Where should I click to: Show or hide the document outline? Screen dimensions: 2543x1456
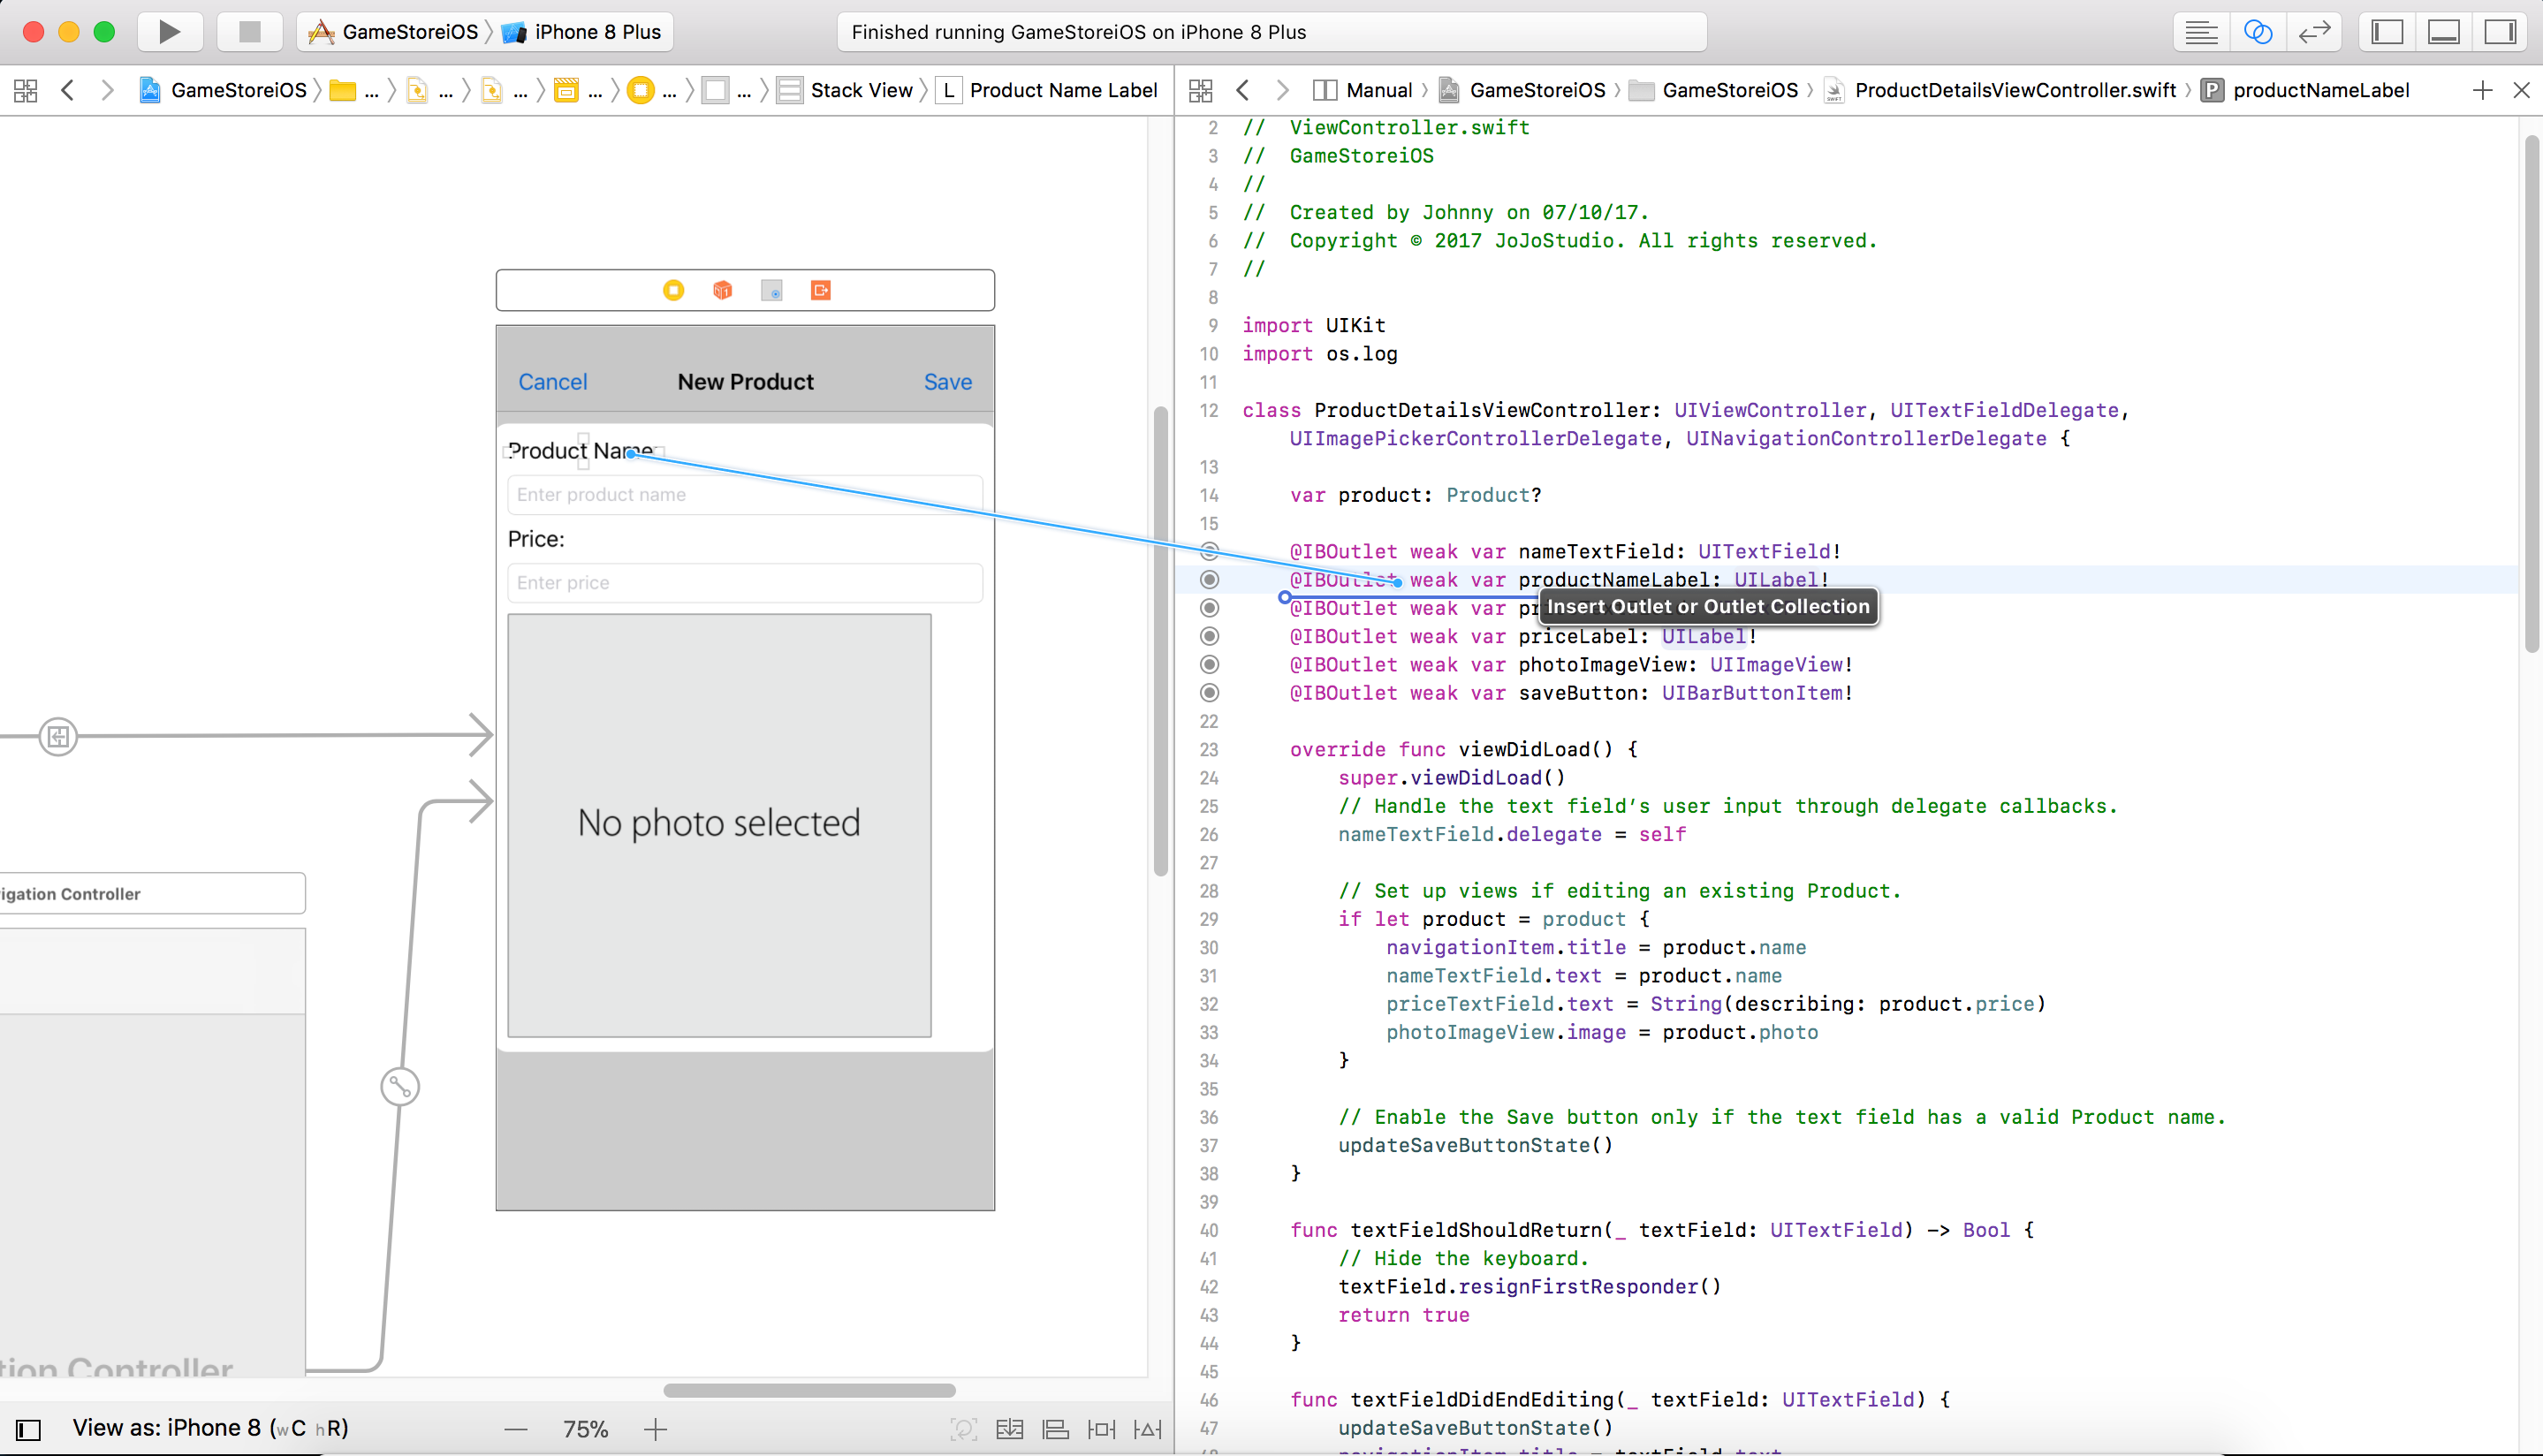pos(28,1430)
